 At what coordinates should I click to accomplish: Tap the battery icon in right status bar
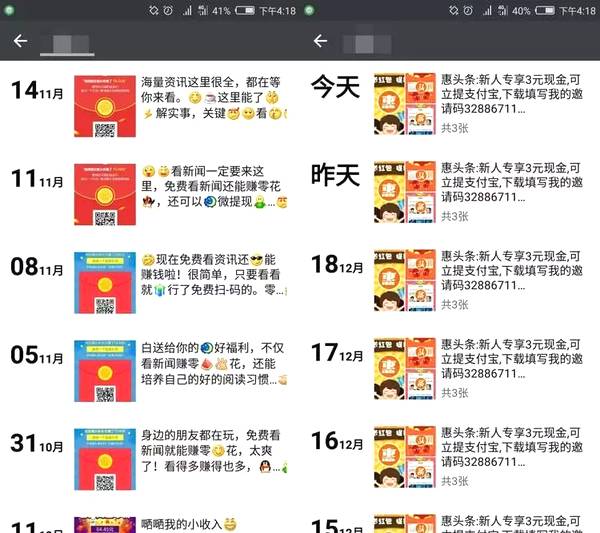pyautogui.click(x=545, y=11)
